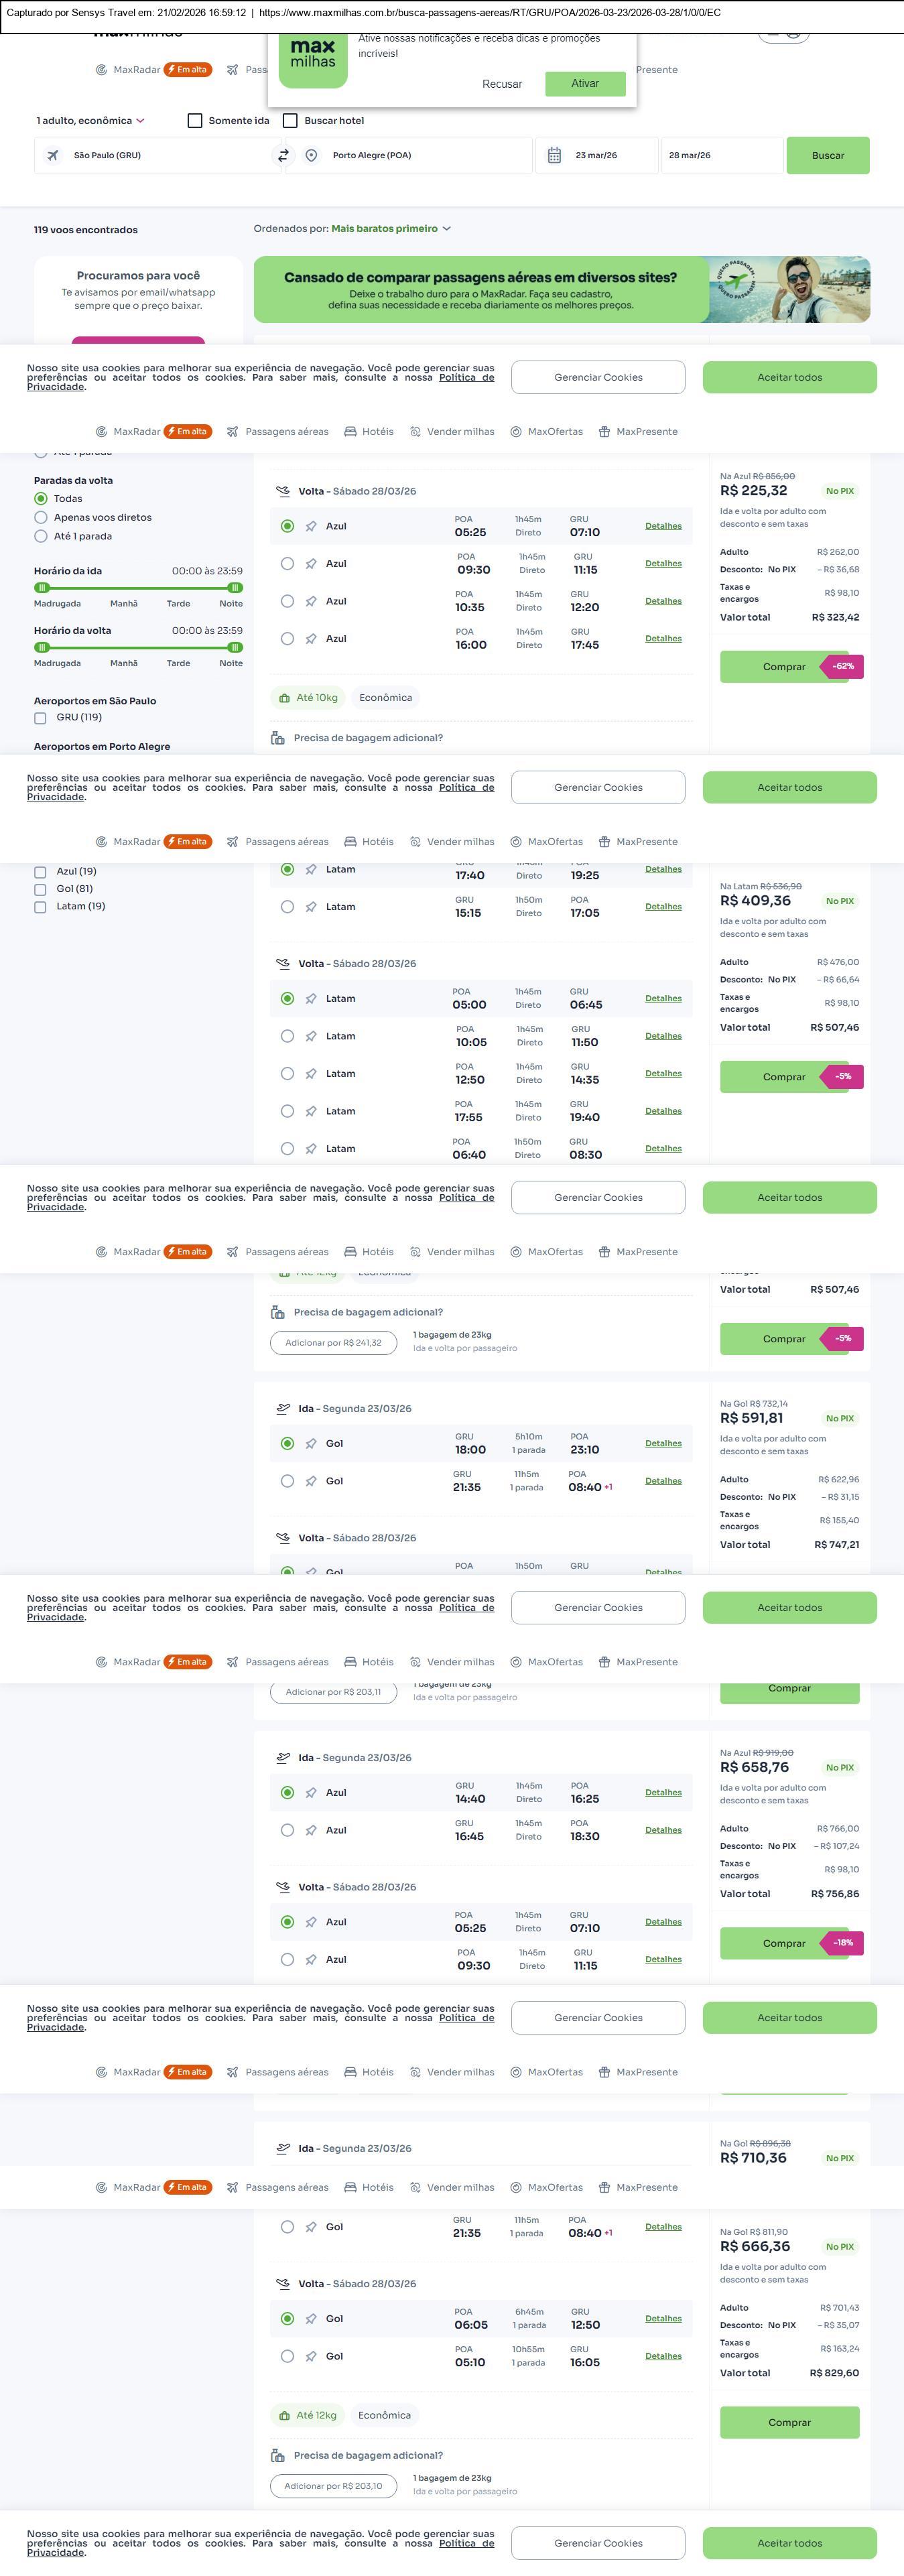Enable the Buscar hotel checkbox

[291, 121]
